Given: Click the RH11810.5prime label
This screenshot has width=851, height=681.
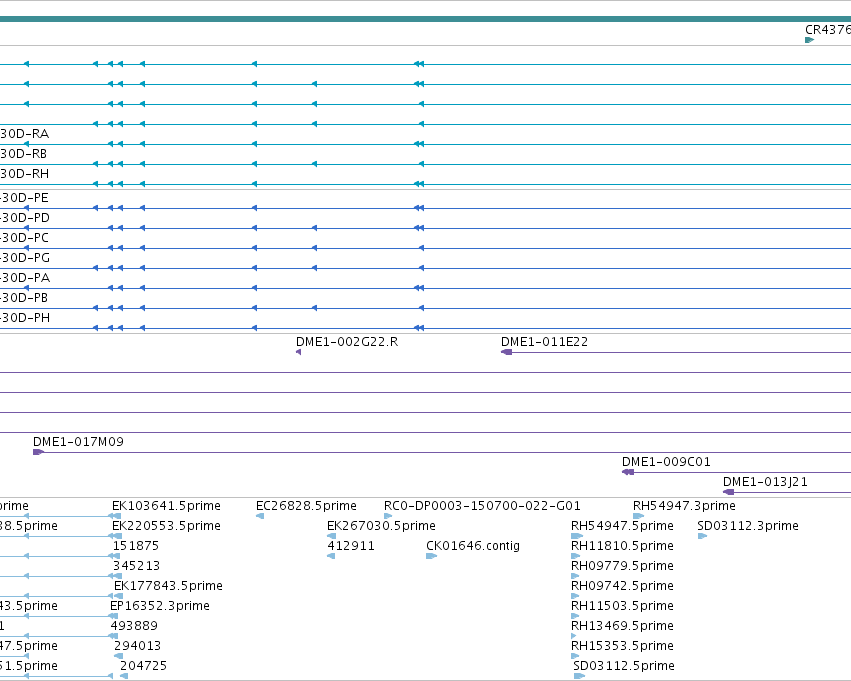Looking at the screenshot, I should [x=623, y=546].
